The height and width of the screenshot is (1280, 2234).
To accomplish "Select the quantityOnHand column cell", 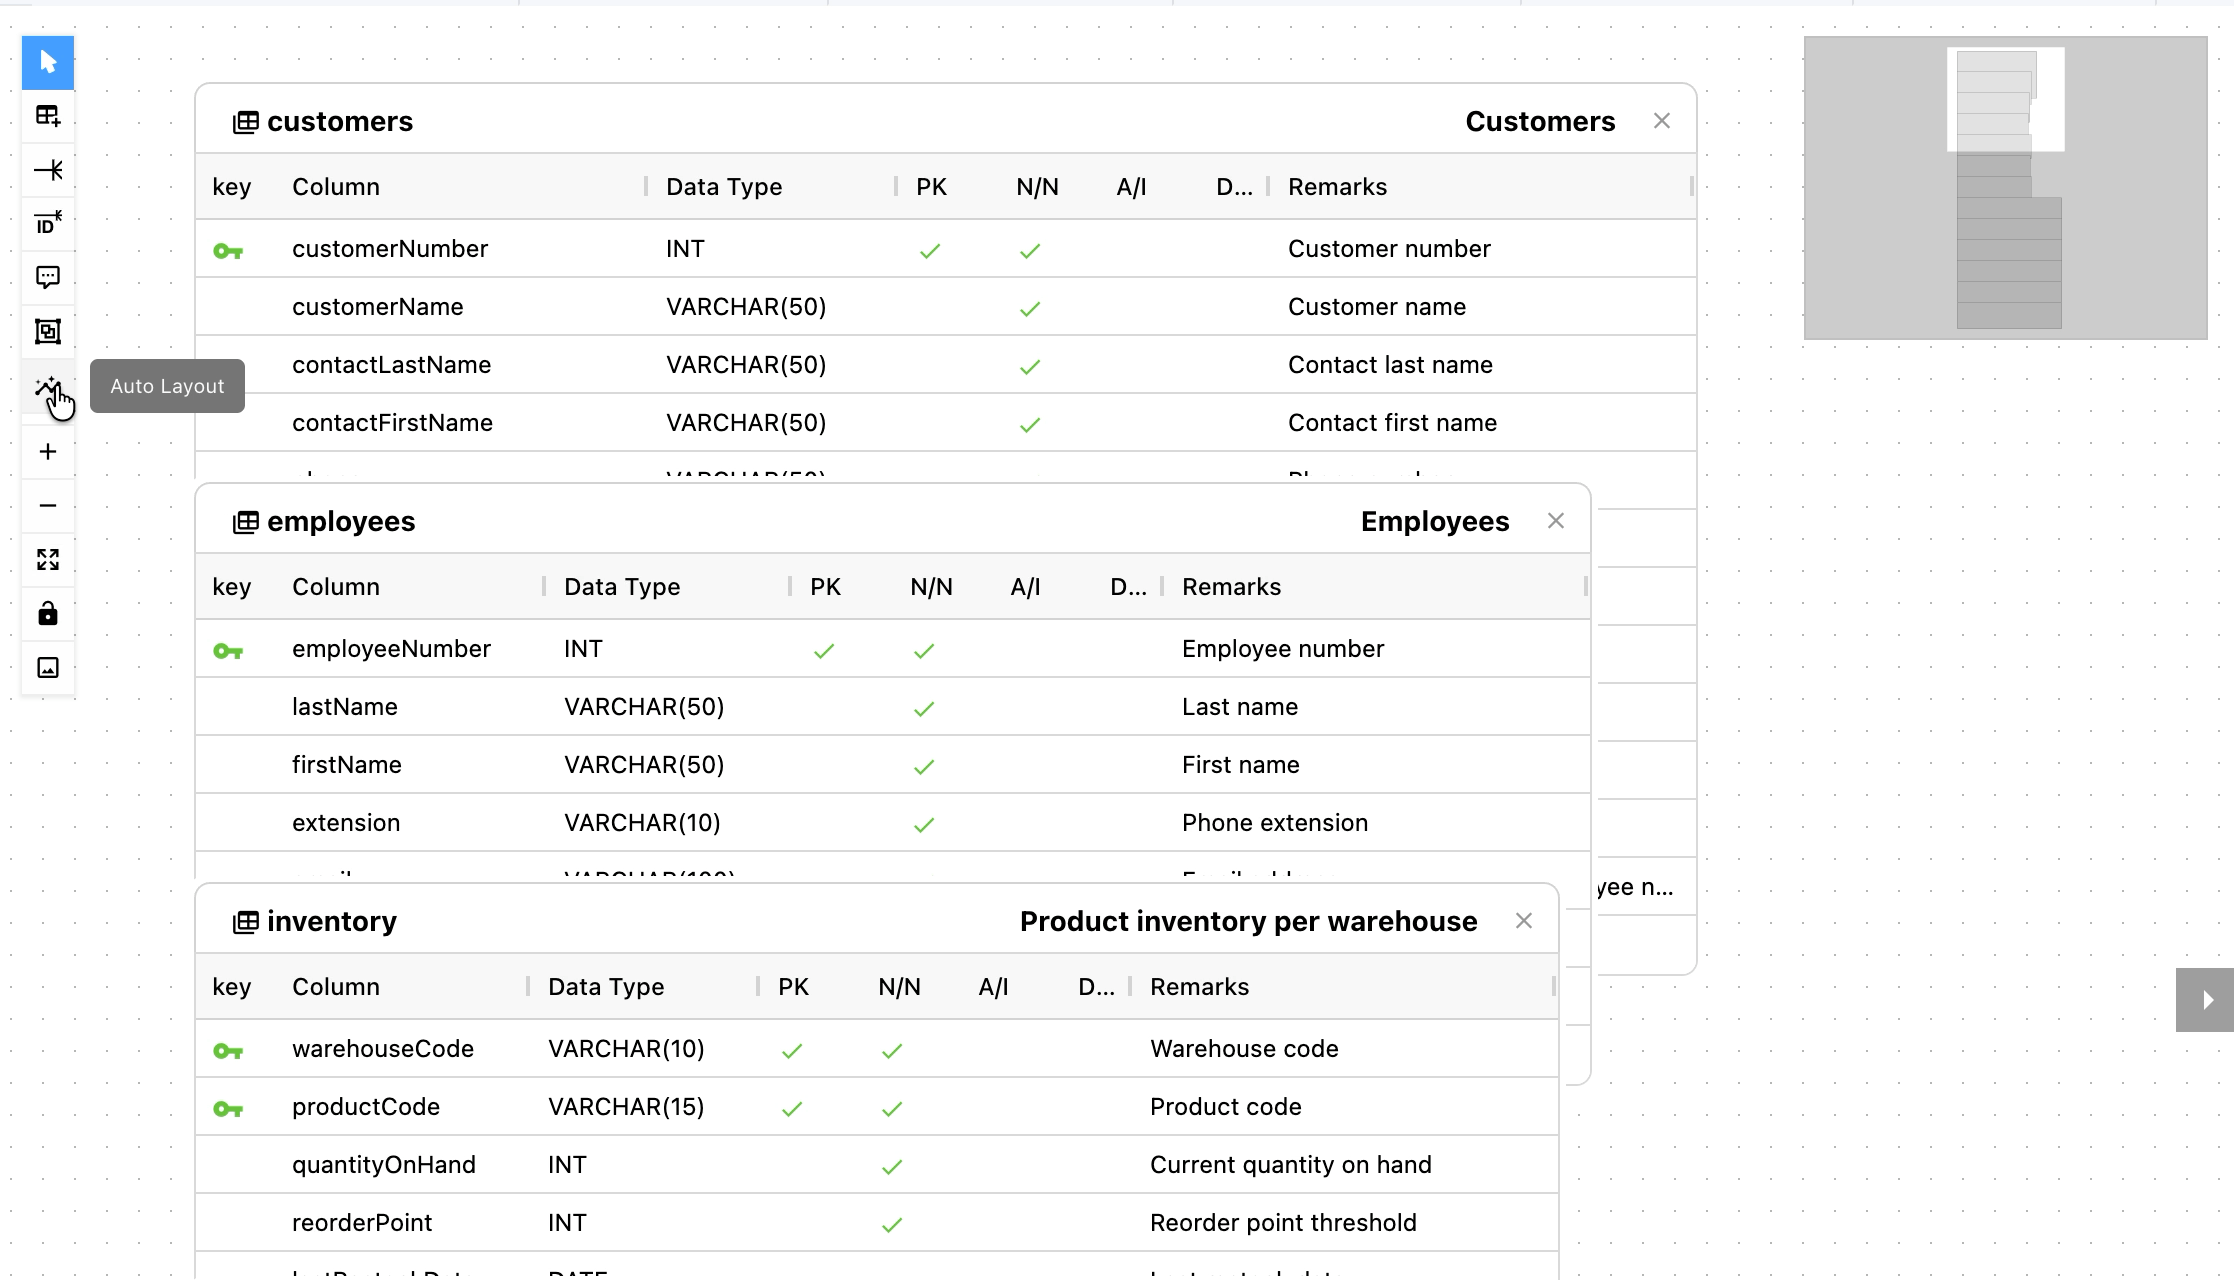I will pyautogui.click(x=384, y=1165).
